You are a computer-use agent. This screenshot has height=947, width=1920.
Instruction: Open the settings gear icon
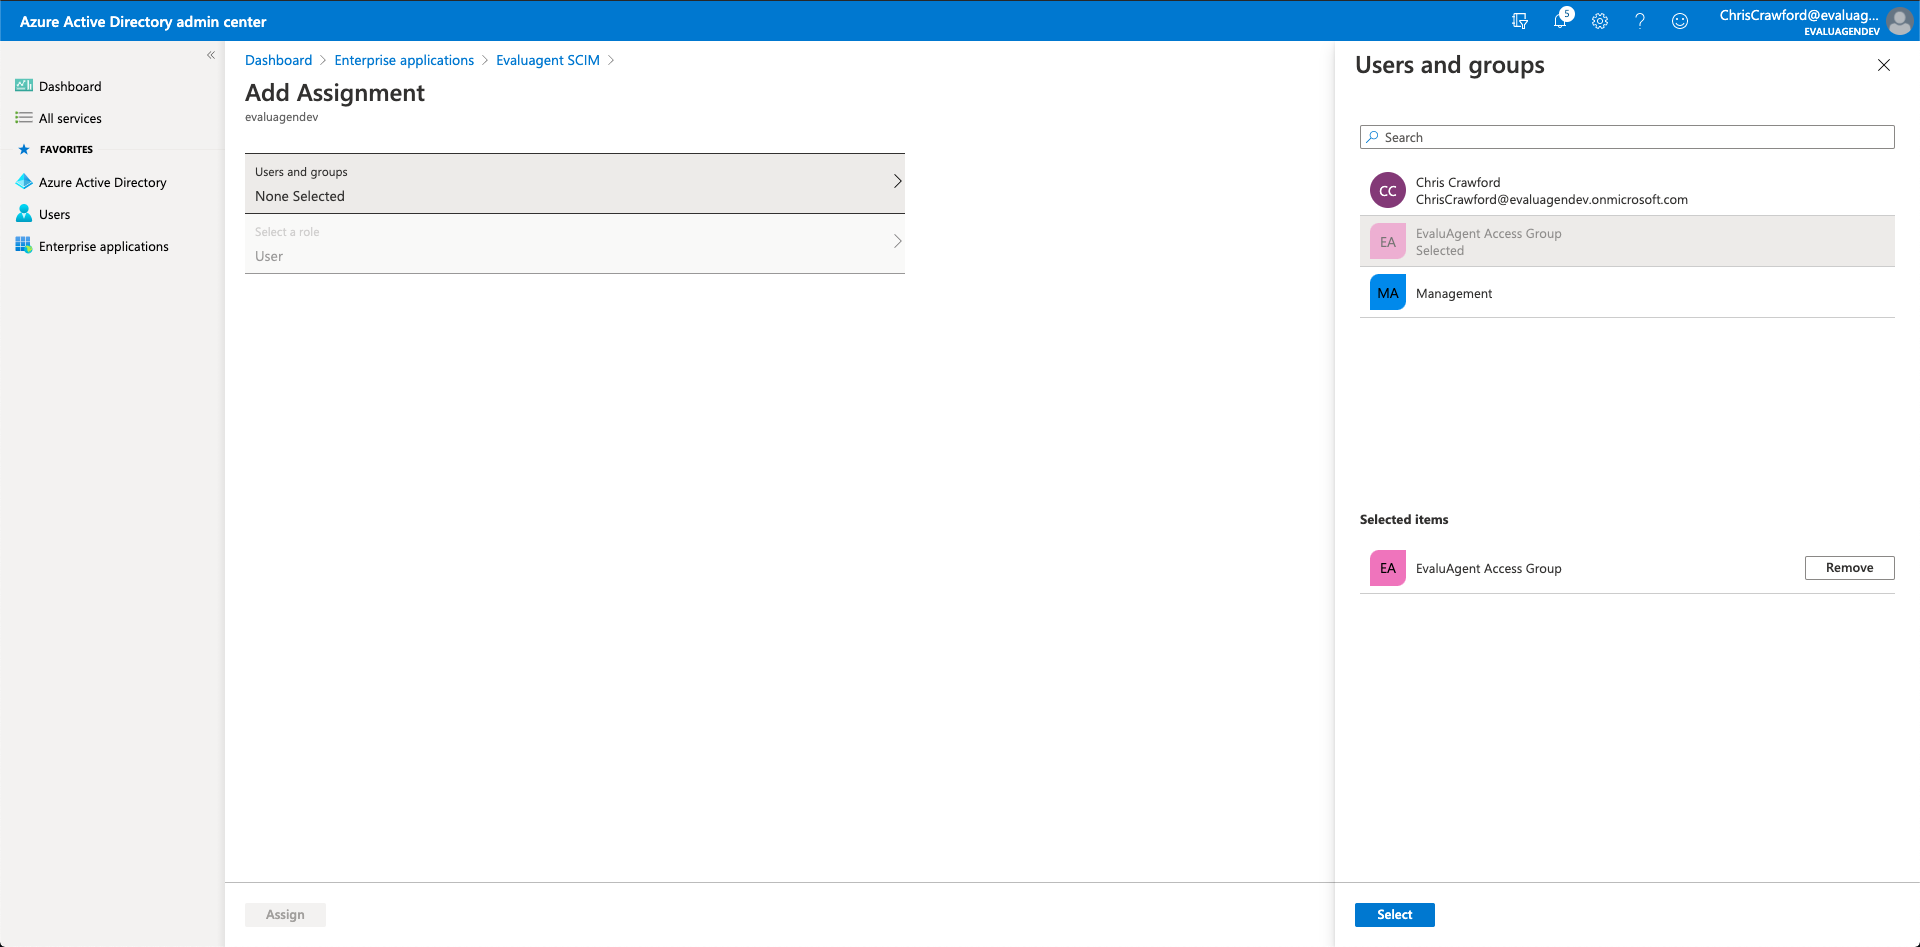pos(1600,21)
